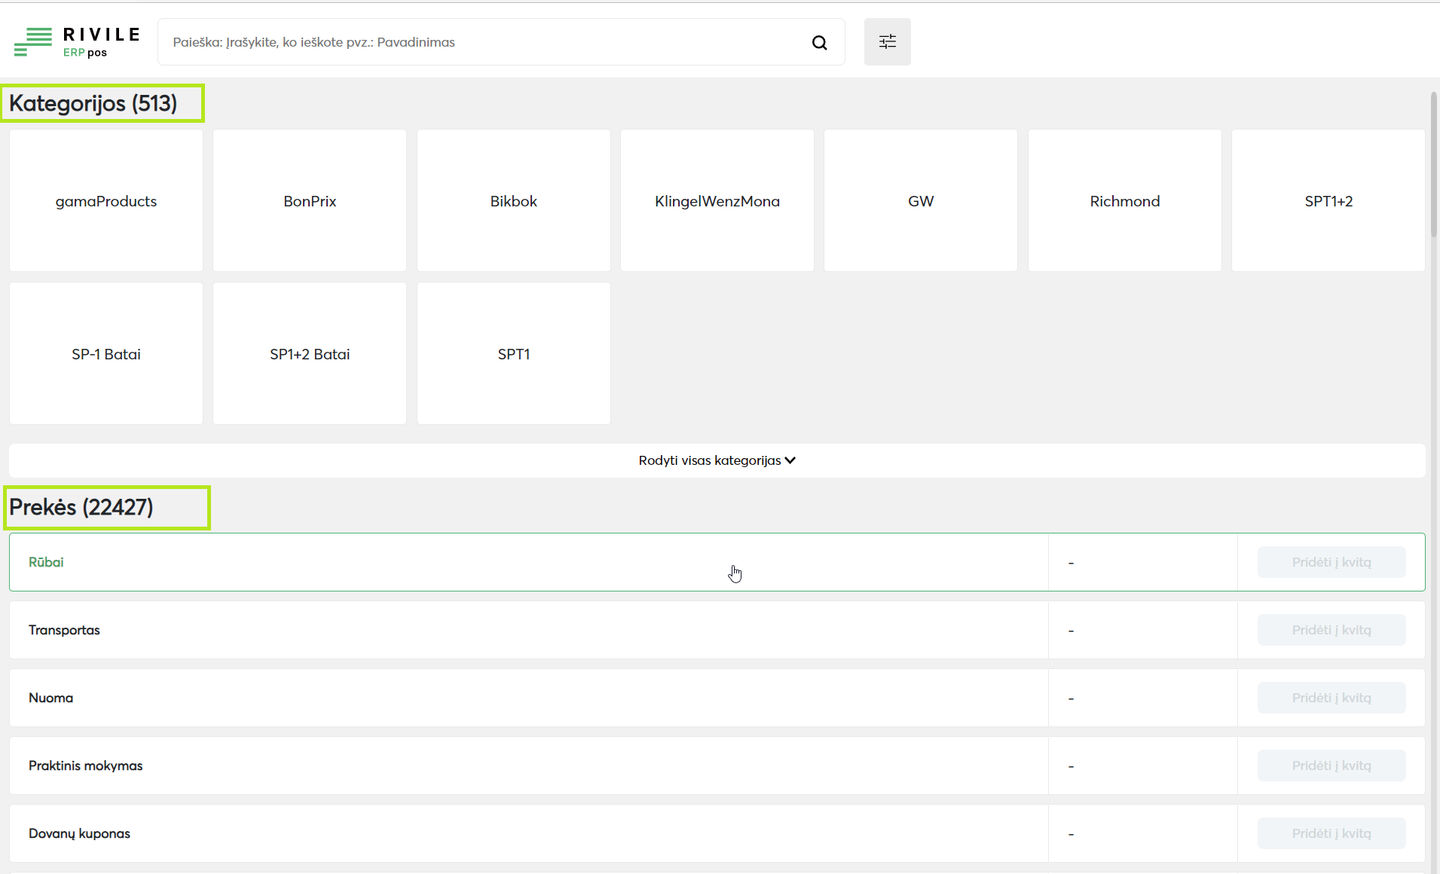Click Pridėti į kvitą for Nuoma
Screen dimensions: 1440x874
point(1331,698)
